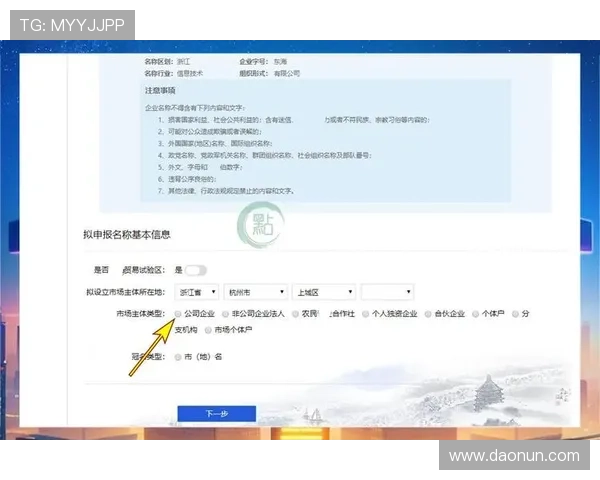Toggle the 自贸试验区 switch
Image resolution: width=600 pixels, height=480 pixels.
click(x=196, y=270)
